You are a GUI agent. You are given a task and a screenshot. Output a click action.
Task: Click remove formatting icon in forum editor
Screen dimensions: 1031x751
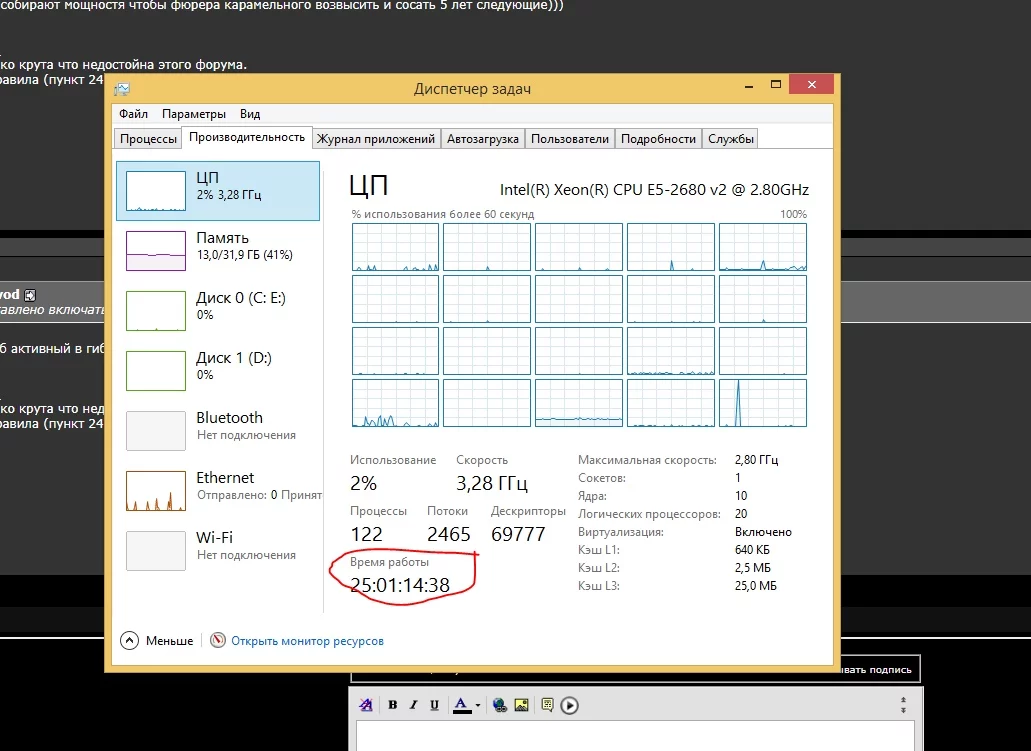click(x=366, y=705)
